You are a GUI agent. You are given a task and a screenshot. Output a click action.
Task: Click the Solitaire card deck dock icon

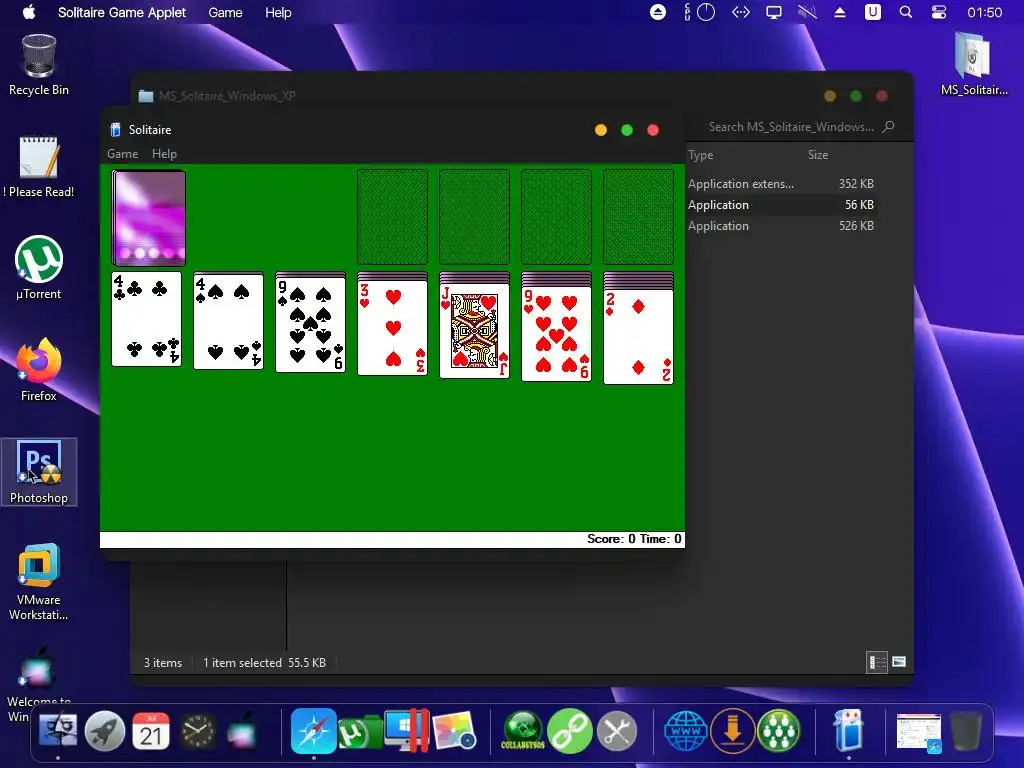pos(848,729)
